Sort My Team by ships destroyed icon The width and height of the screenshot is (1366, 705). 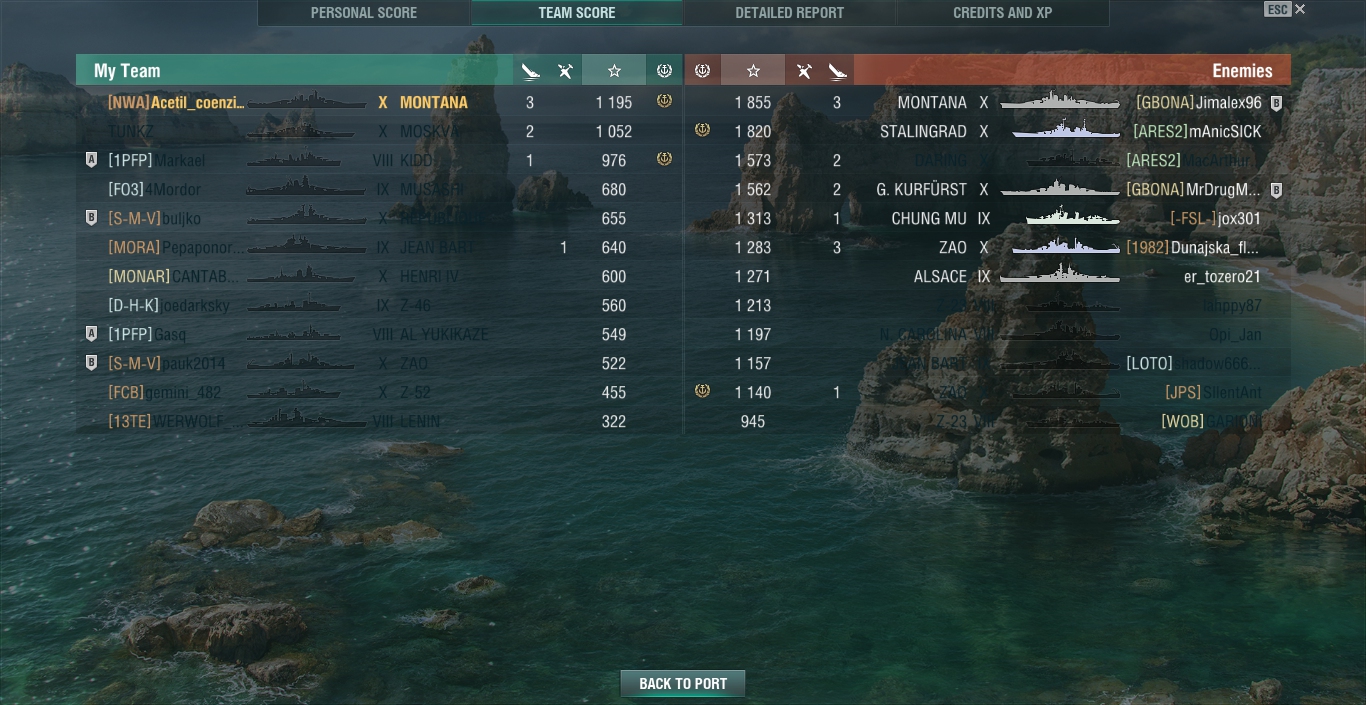point(531,71)
